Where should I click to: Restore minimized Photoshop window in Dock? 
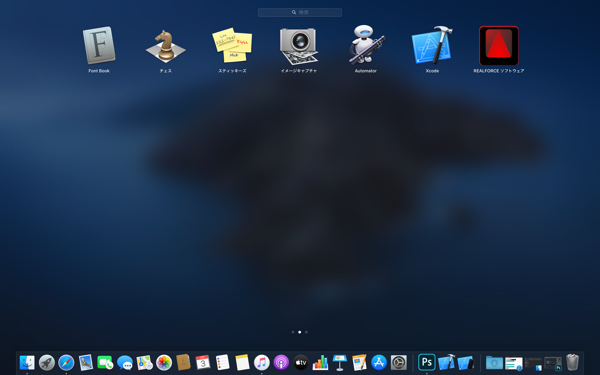553,364
